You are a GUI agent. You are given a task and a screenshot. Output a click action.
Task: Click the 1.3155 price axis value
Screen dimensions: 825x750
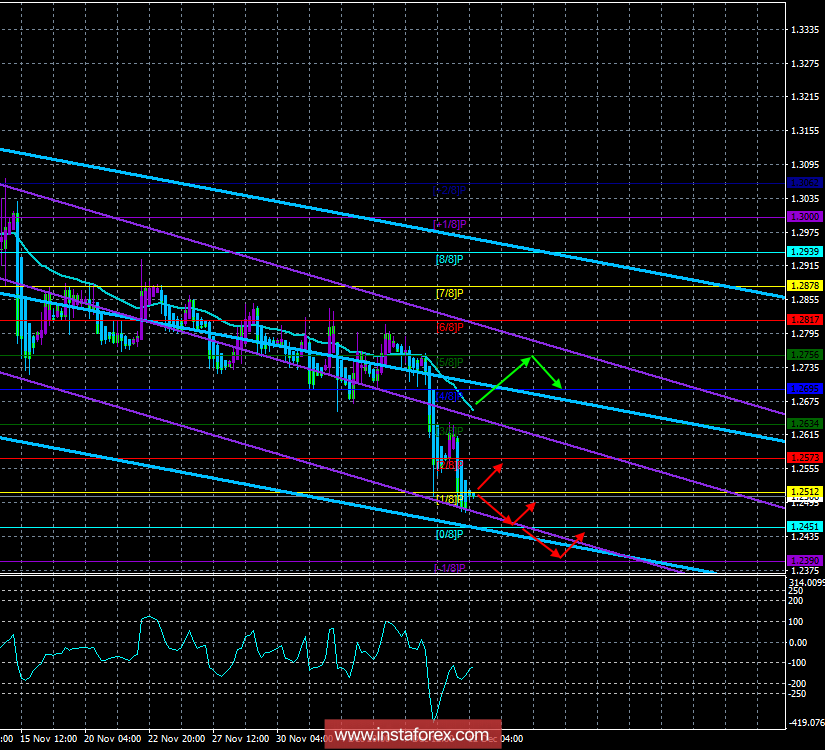805,131
